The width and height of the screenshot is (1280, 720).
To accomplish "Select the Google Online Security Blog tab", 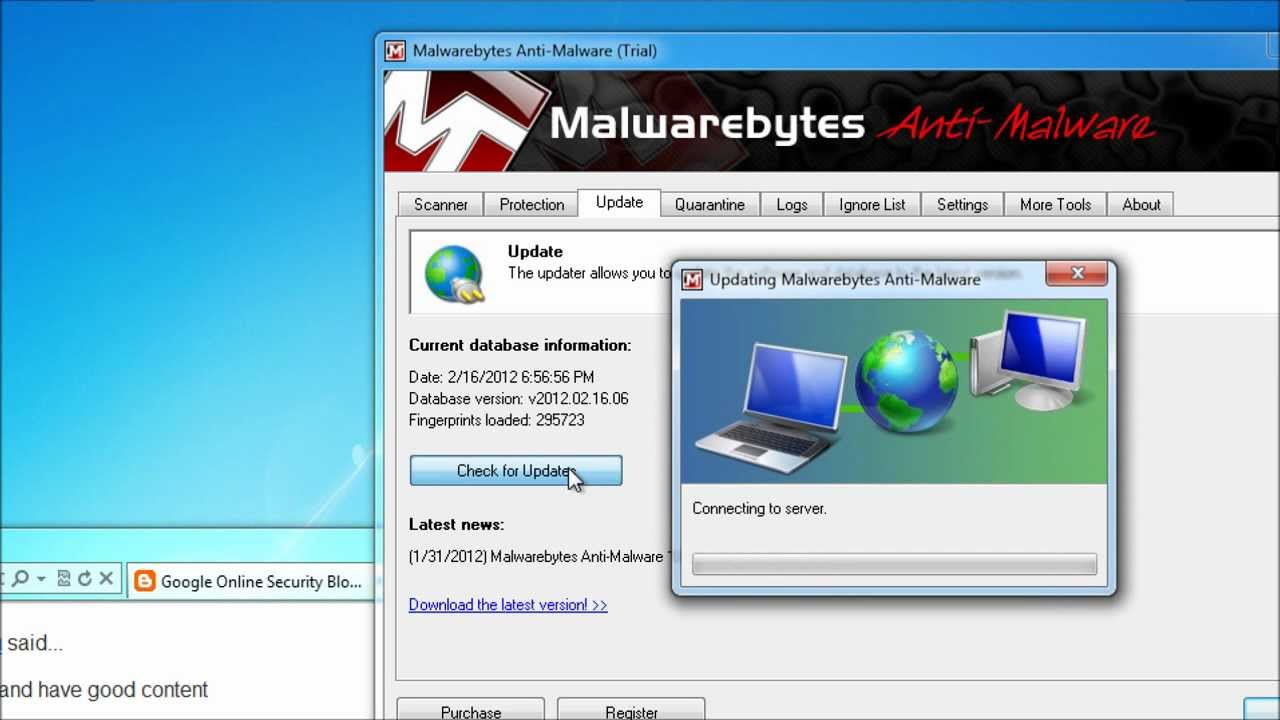I will (x=250, y=581).
